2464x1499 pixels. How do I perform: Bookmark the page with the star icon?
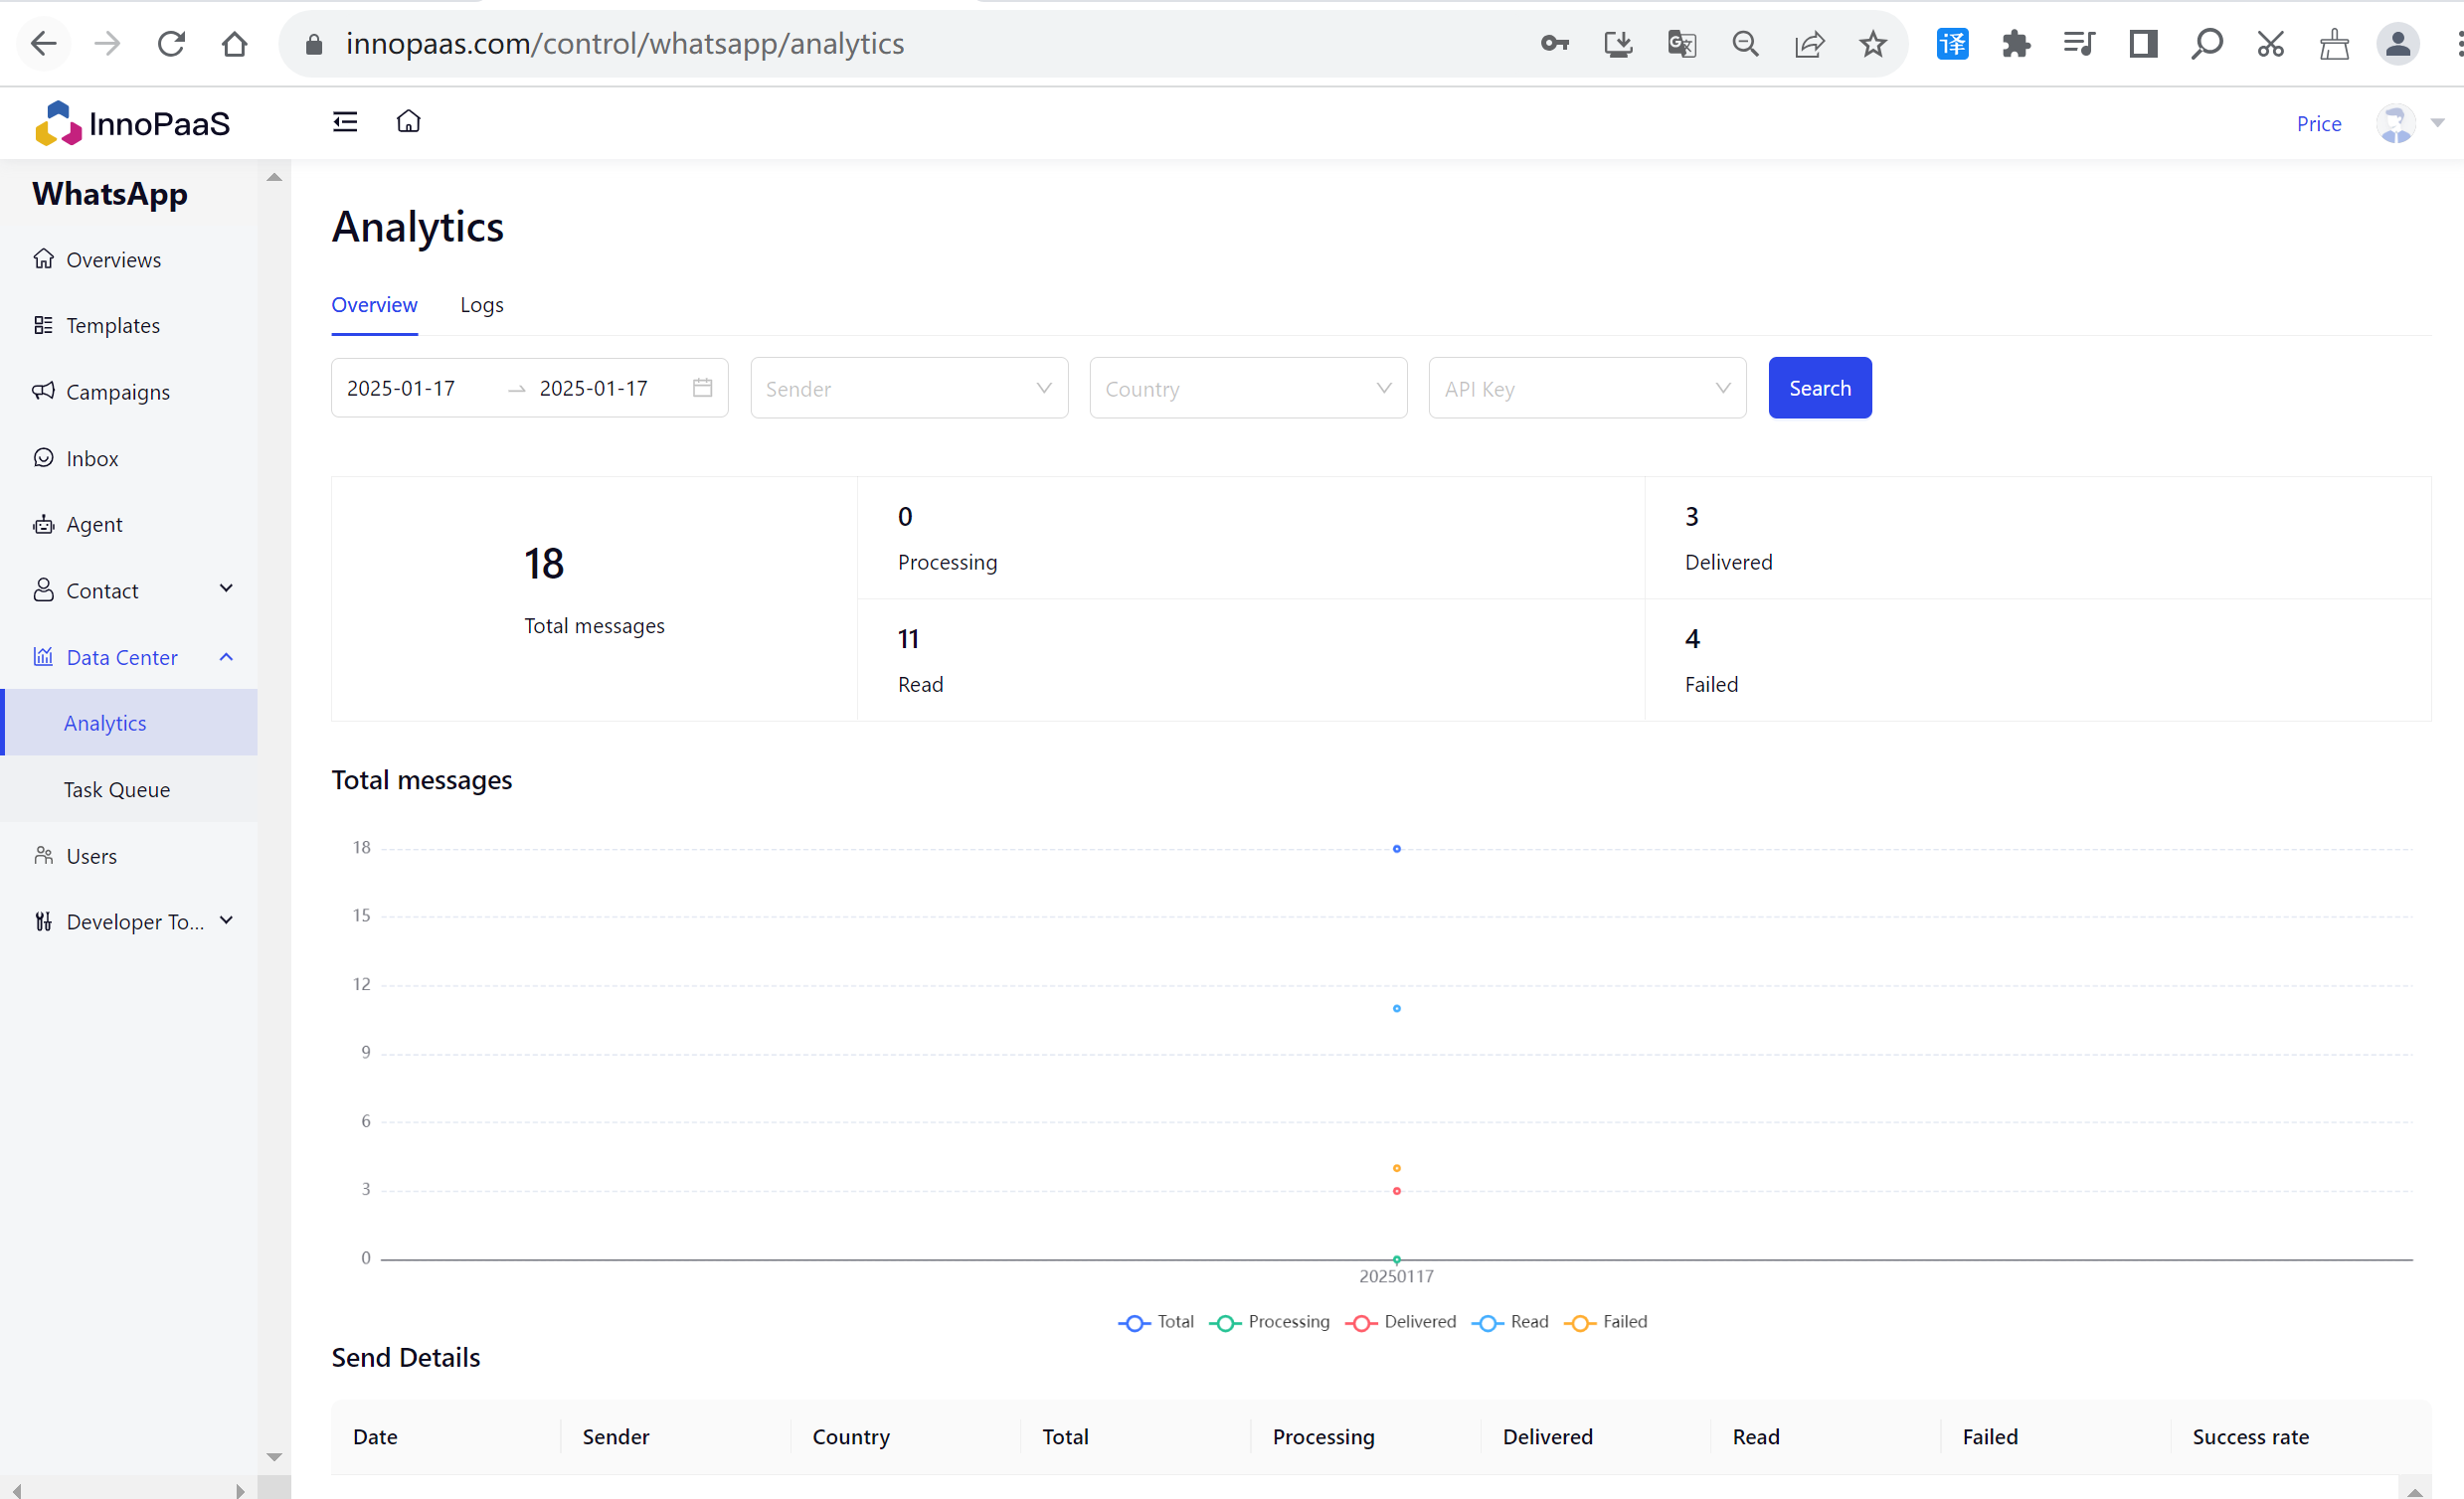pyautogui.click(x=1872, y=44)
